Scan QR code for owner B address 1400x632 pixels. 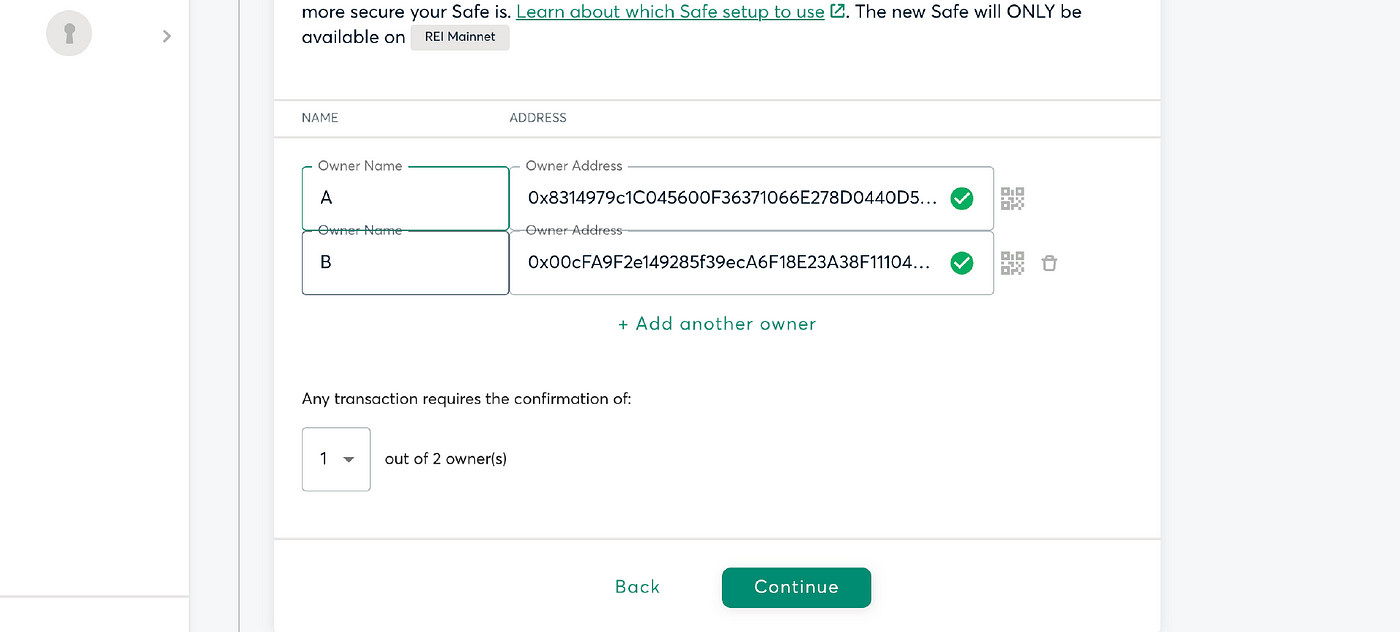[x=1012, y=263]
